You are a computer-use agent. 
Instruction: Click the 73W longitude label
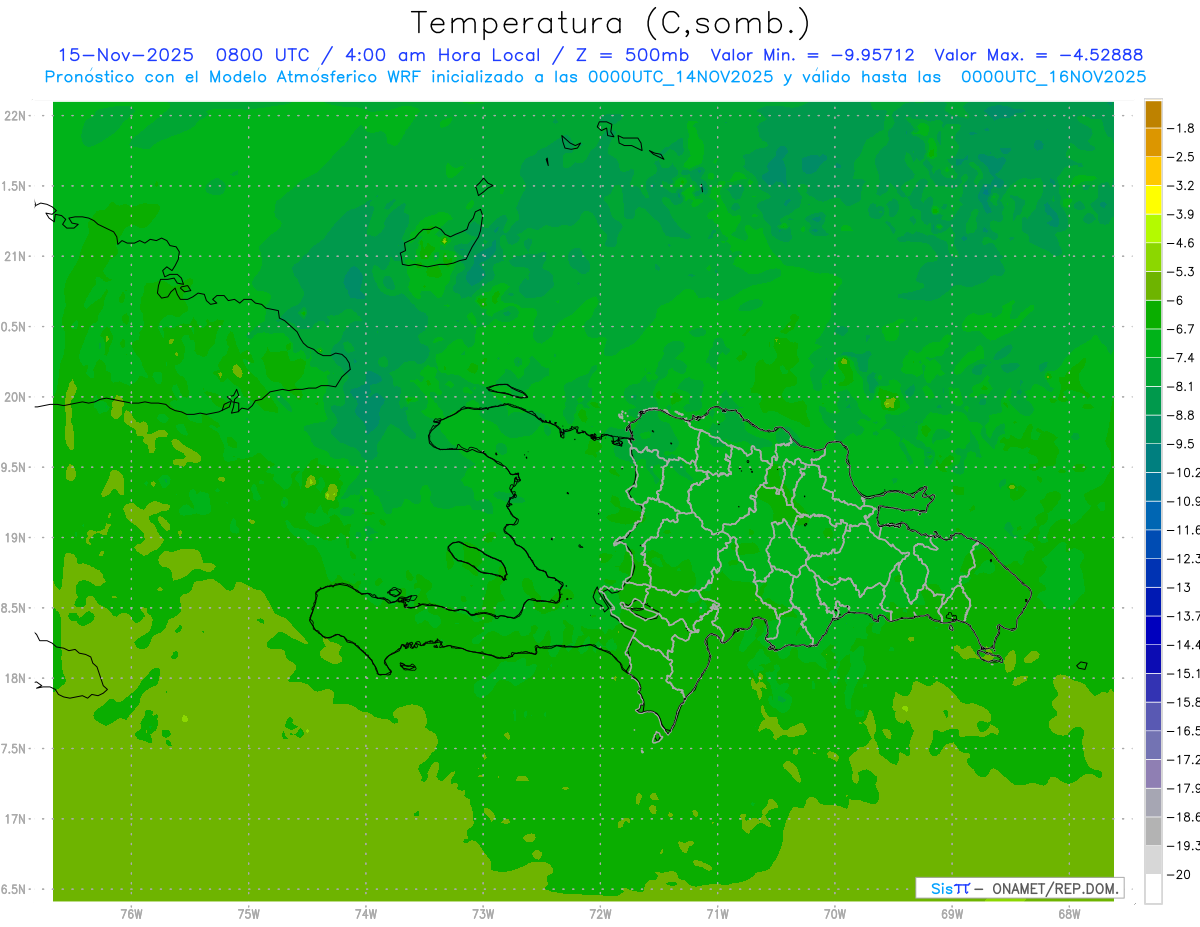(x=483, y=913)
